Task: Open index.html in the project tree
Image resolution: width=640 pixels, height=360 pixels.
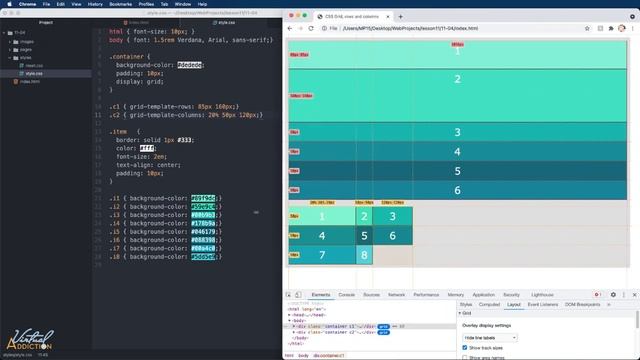Action: click(30, 82)
